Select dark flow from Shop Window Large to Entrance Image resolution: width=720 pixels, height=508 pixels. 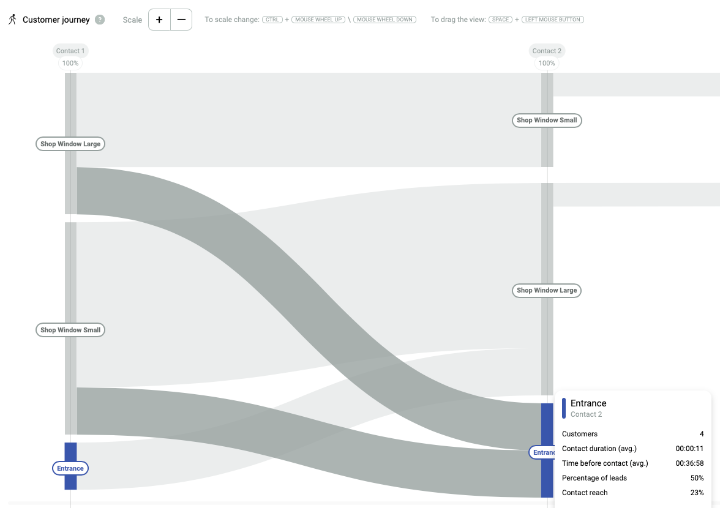(300, 300)
